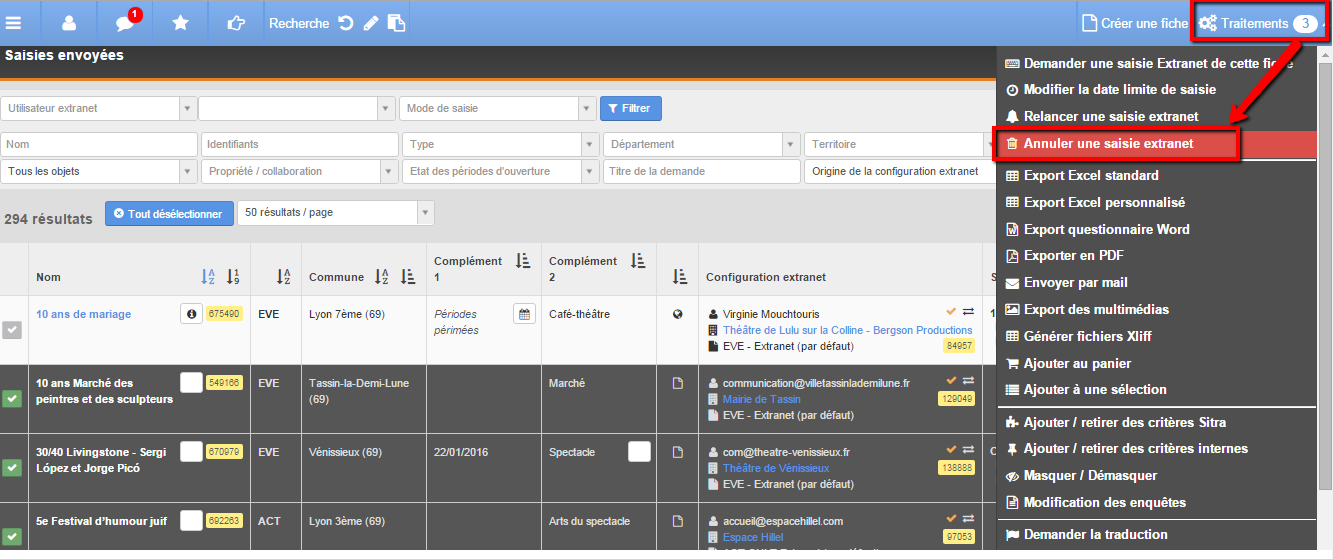The image size is (1333, 559).
Task: Open the Traitements menu button
Action: coord(1258,23)
